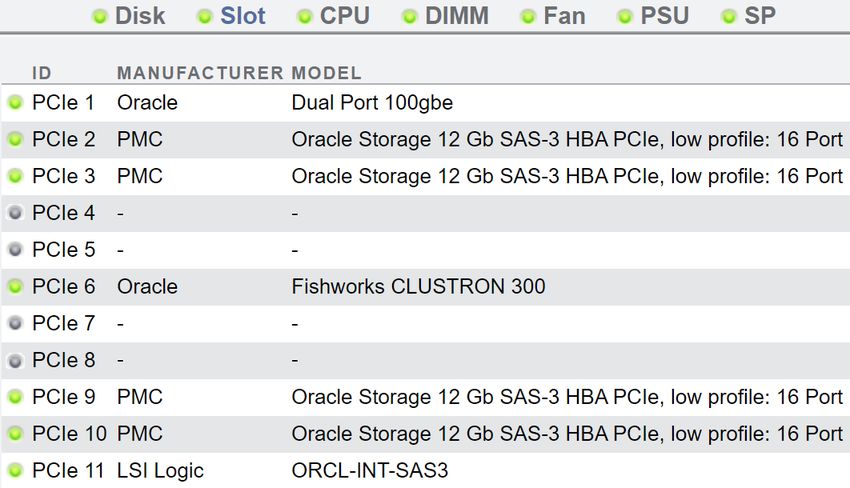This screenshot has height=488, width=850.
Task: Click the gray status icon for PCIe 8
Action: 16,360
